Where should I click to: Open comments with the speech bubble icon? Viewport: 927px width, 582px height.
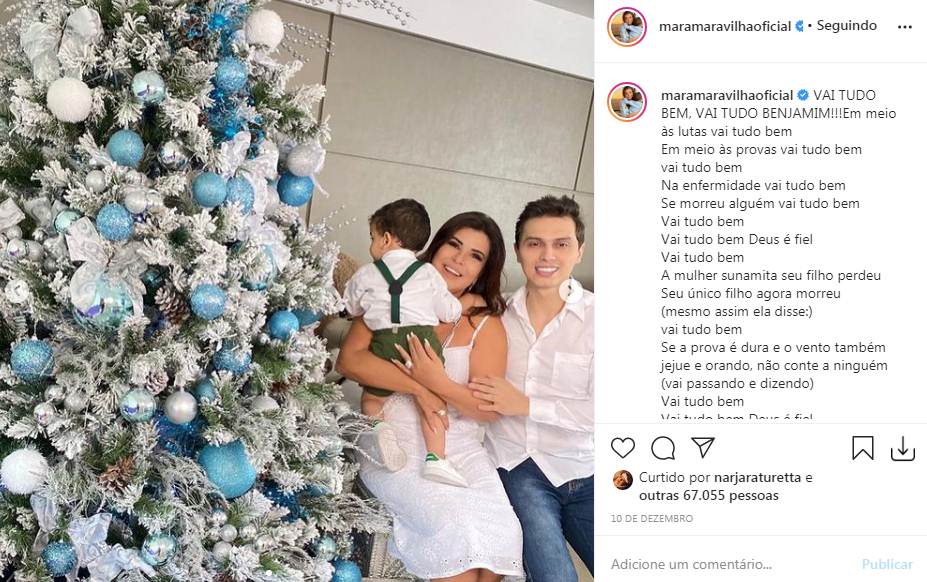point(663,448)
